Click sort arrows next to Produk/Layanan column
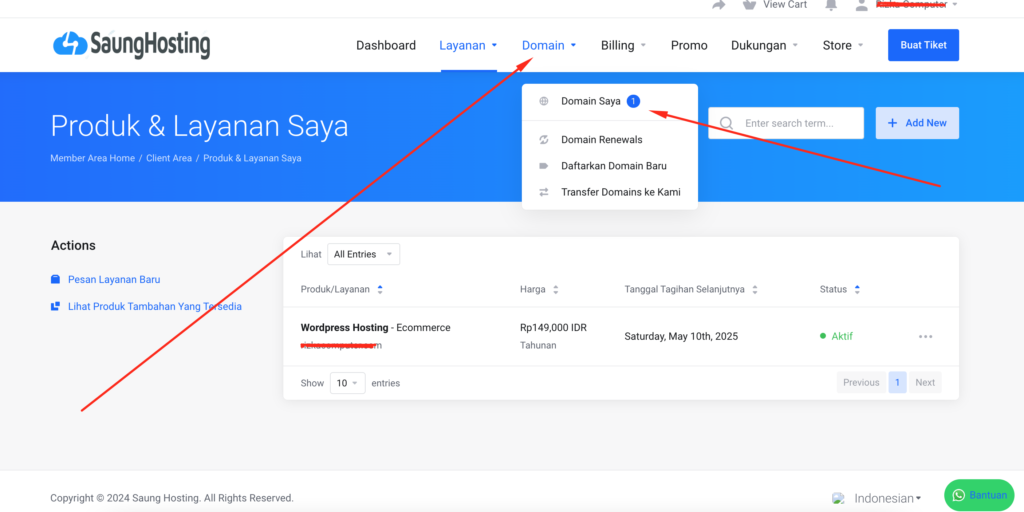The image size is (1024, 512). coord(380,290)
